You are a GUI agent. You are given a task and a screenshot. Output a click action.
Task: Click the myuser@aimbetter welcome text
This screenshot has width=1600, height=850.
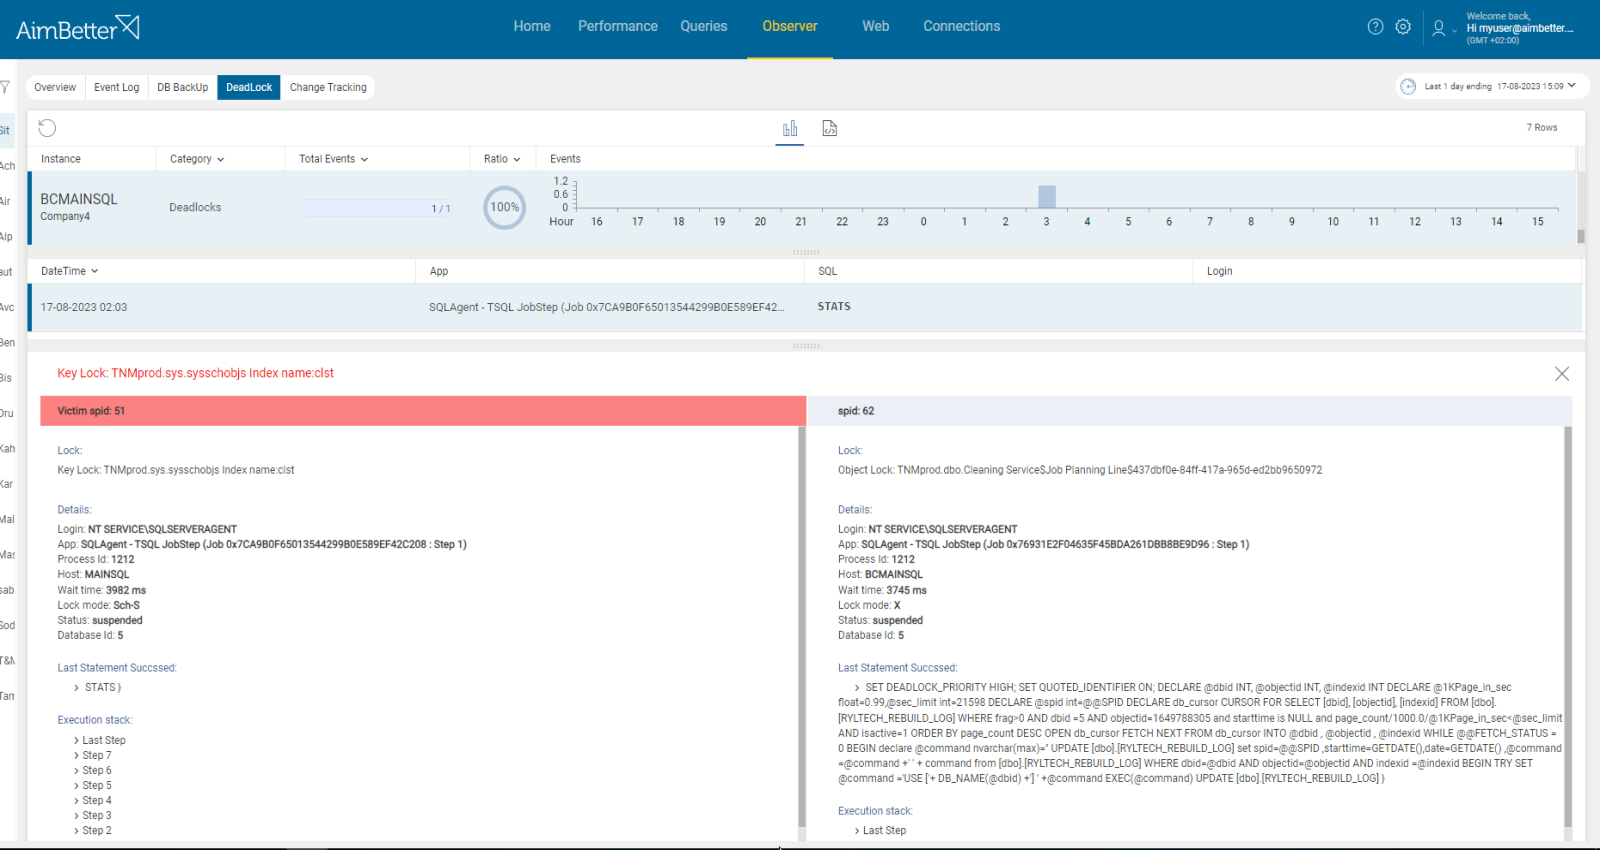pyautogui.click(x=1520, y=28)
